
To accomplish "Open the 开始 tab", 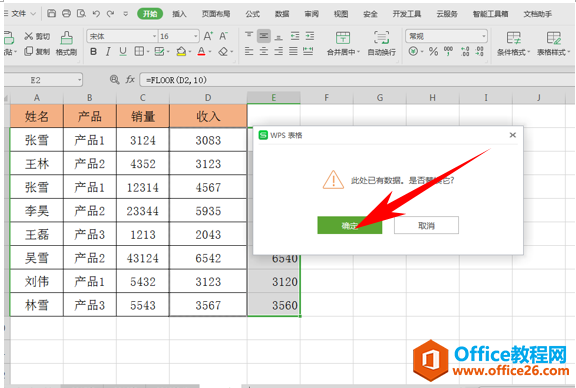I will 150,14.
